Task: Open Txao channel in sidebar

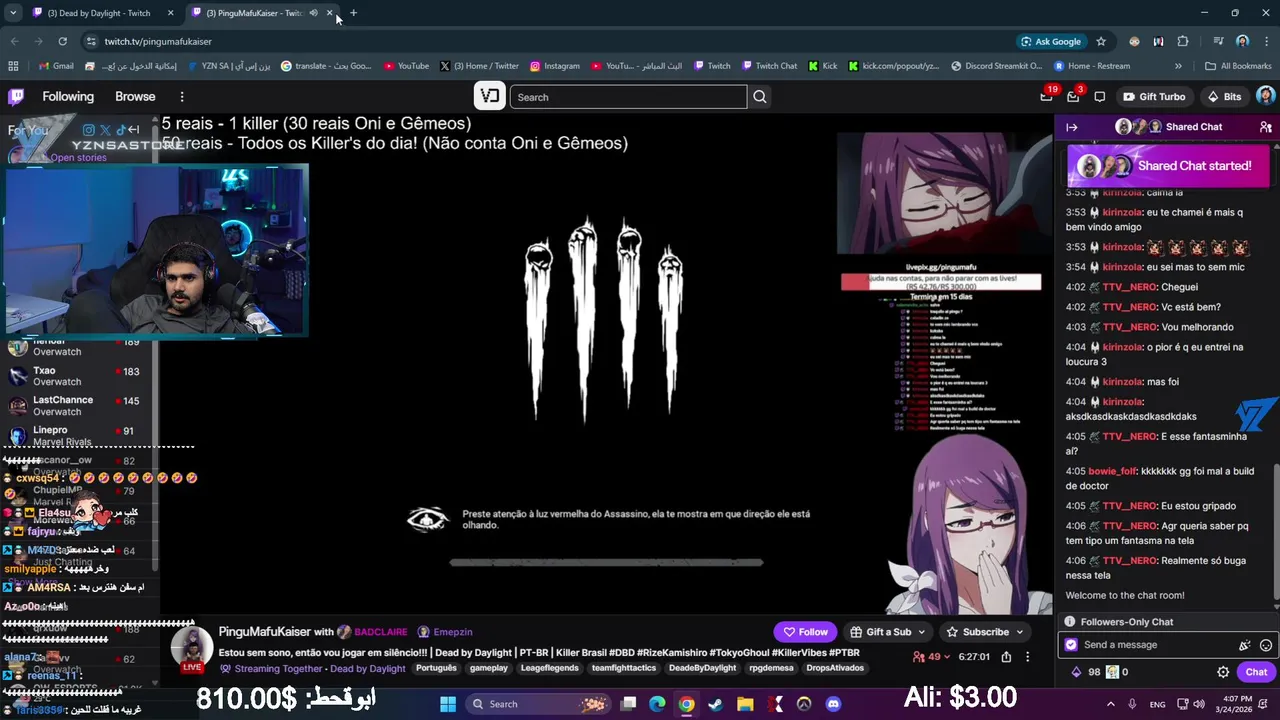Action: click(x=80, y=376)
